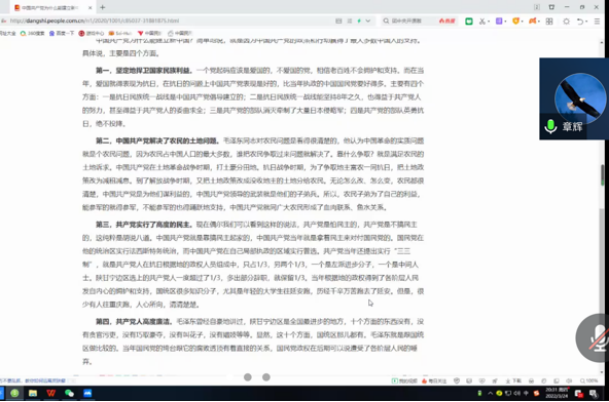
Task: Click the undo arrow icon in browser toolbar
Action: coord(580,21)
